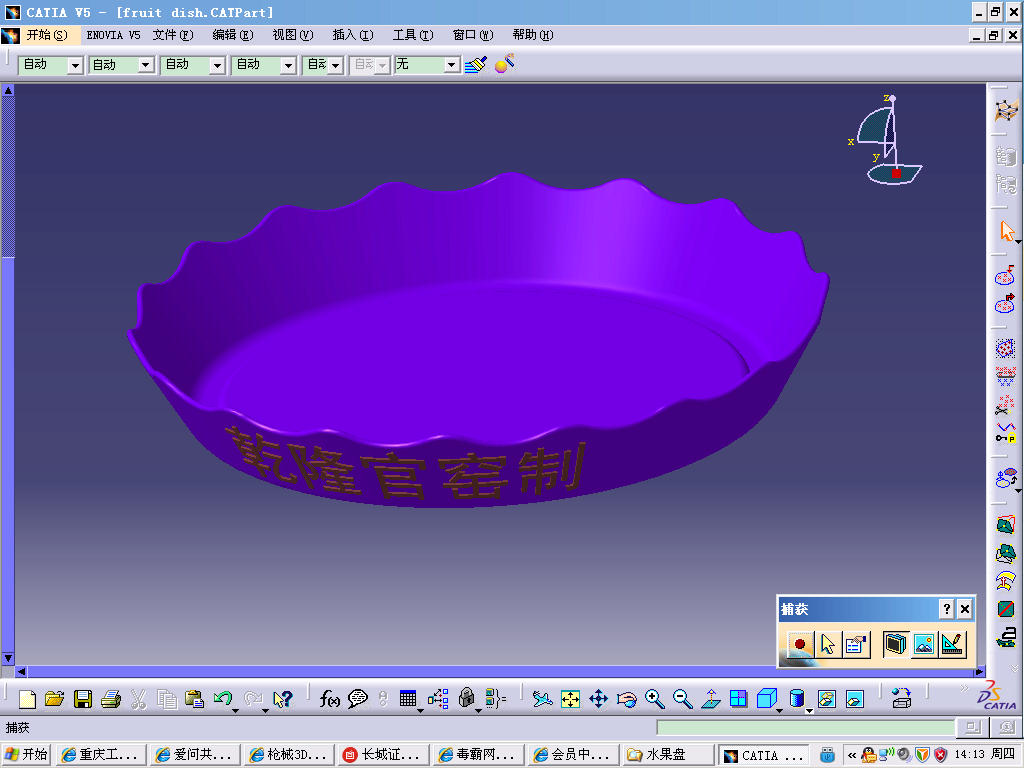Choose the select mode arrow in Capture dialog
This screenshot has width=1024, height=768.
pos(827,645)
